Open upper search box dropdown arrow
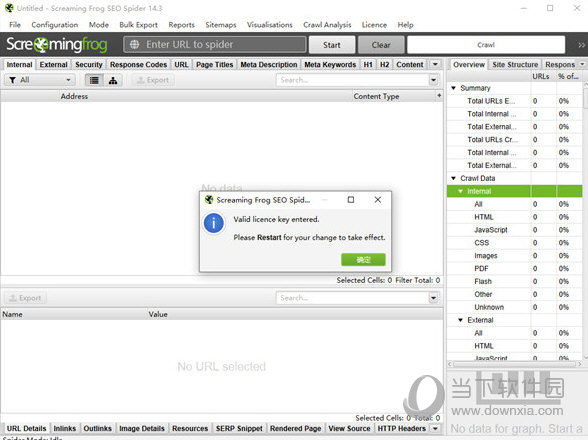The width and height of the screenshot is (588, 440). pos(434,80)
